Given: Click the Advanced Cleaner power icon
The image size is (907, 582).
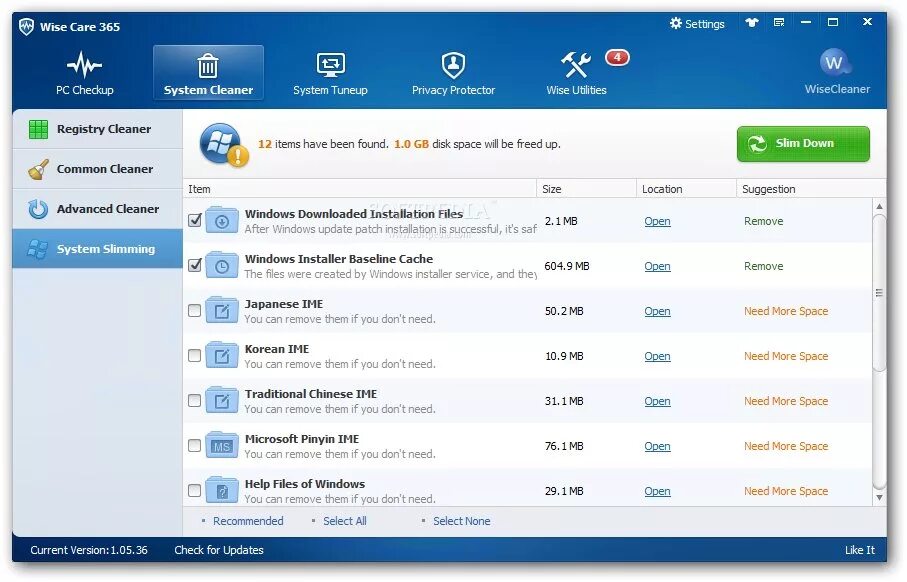Looking at the screenshot, I should coord(38,209).
